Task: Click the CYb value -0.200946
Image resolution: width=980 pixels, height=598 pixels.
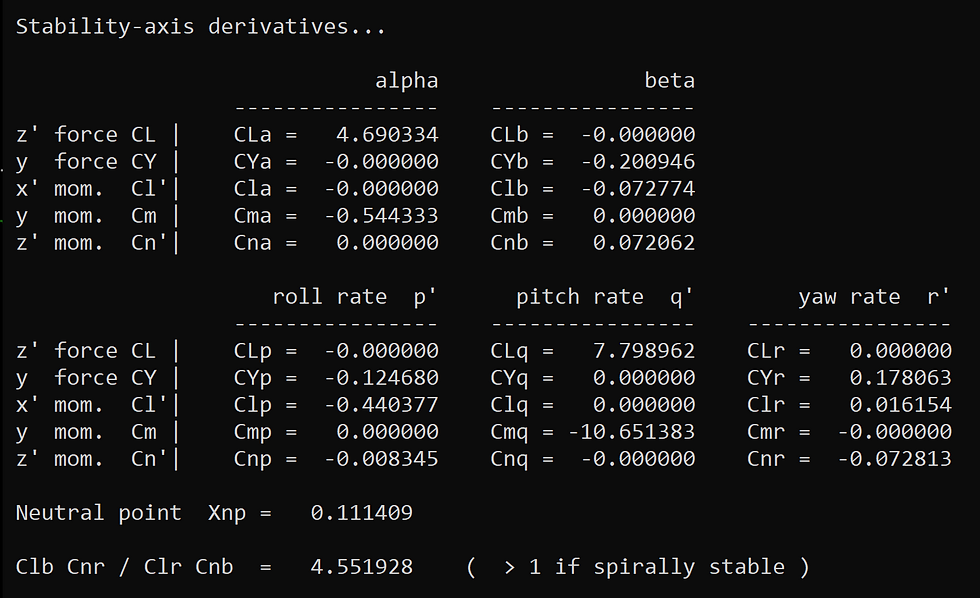Action: (638, 162)
